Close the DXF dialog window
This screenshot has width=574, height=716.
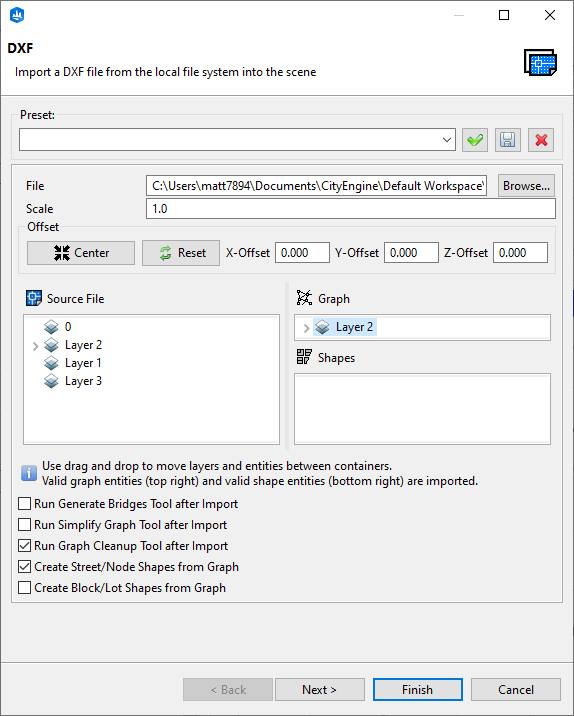(x=550, y=15)
